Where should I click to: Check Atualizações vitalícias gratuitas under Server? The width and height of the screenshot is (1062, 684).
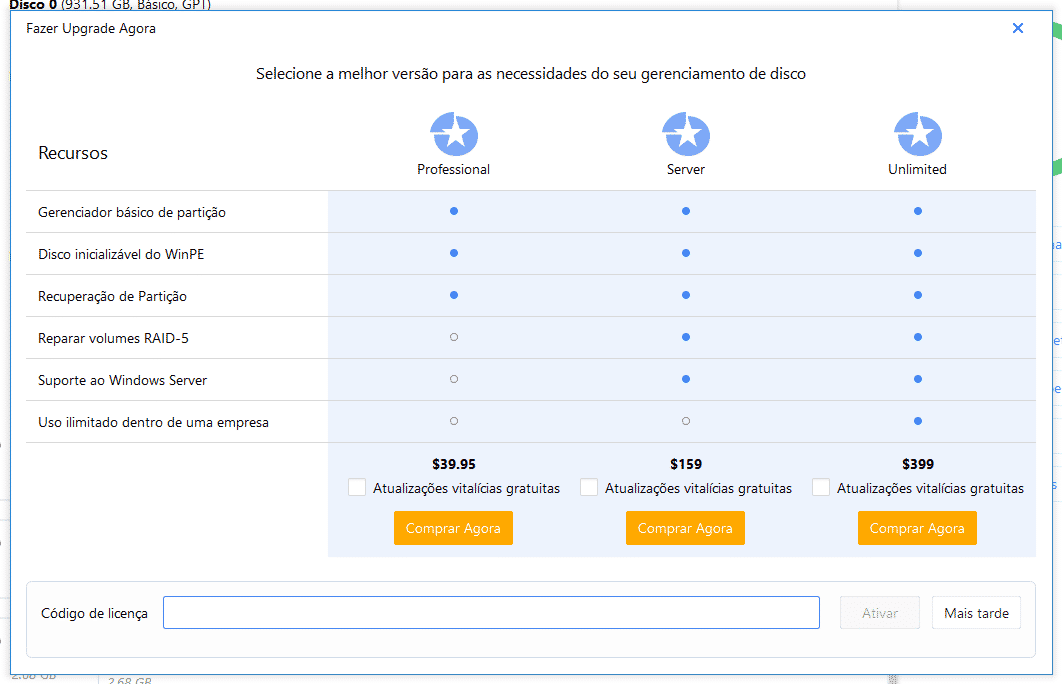tap(589, 487)
